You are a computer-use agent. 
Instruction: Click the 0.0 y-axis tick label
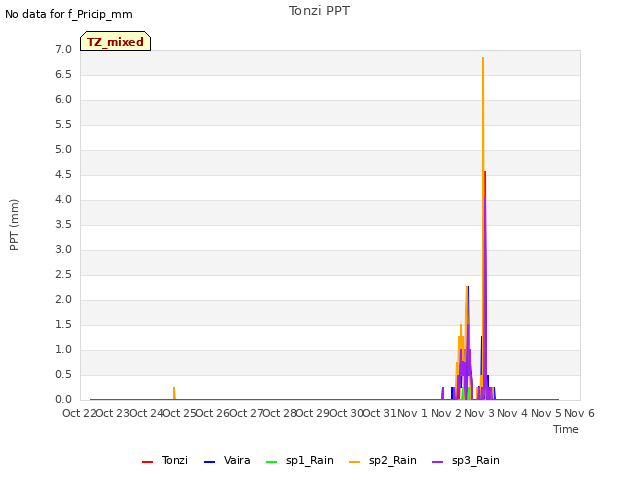(63, 399)
